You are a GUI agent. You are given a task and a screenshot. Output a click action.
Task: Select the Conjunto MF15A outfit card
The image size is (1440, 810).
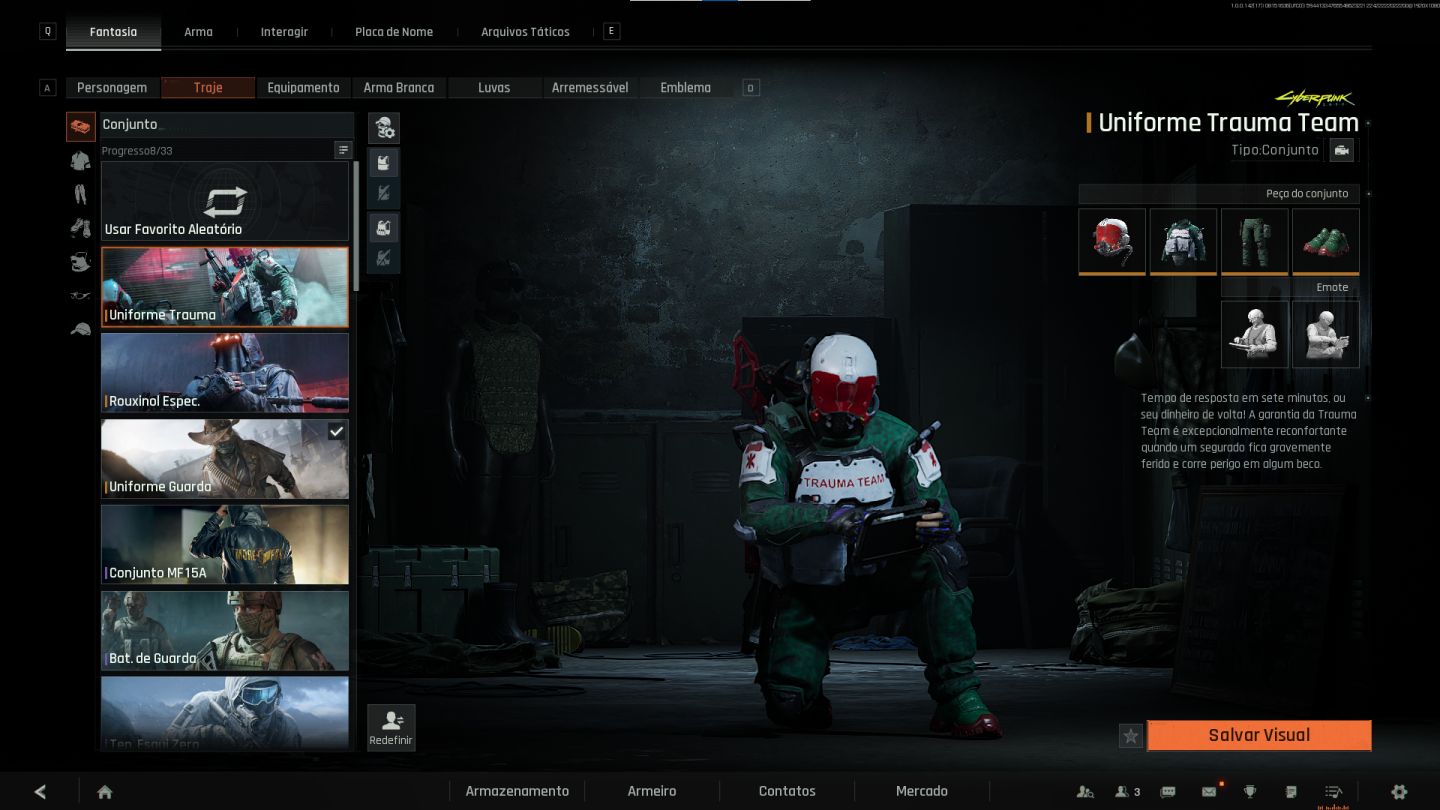(225, 544)
